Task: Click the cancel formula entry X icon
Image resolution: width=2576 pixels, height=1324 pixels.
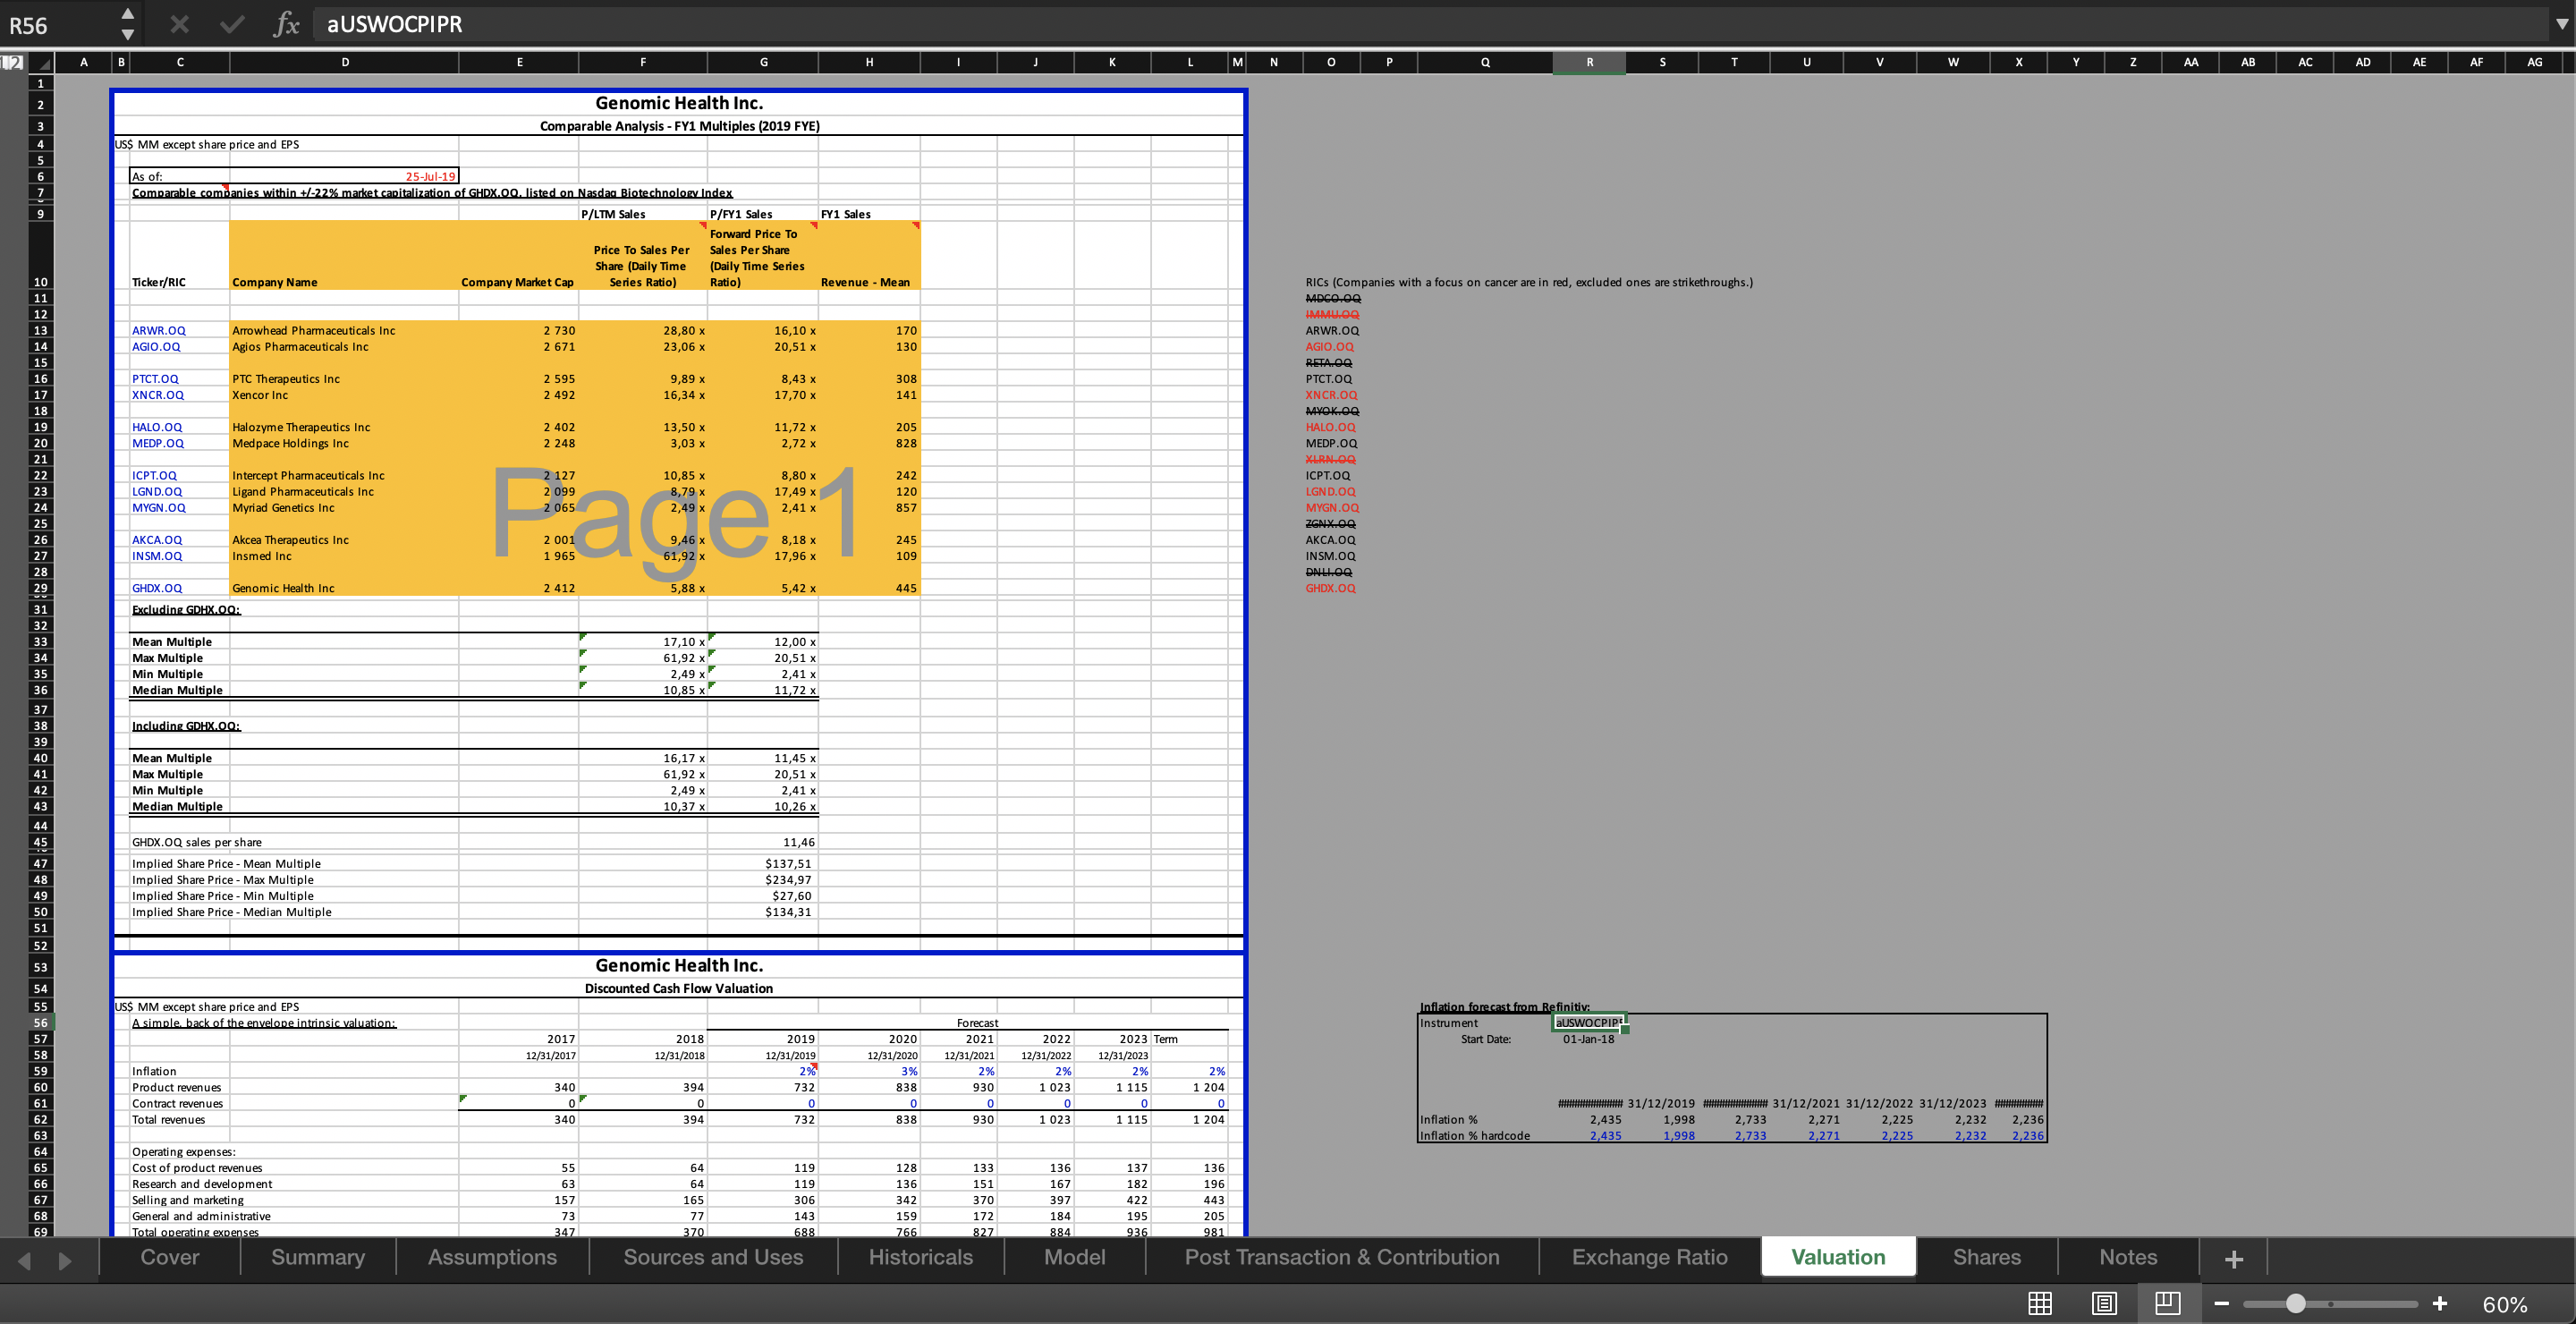Action: (179, 24)
